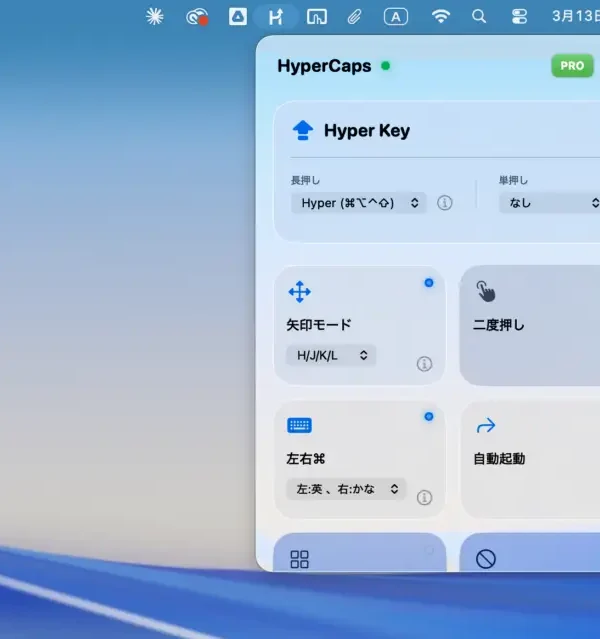Screen dimensions: 600x639
Task: Click the 長押し label
Action: tap(305, 180)
